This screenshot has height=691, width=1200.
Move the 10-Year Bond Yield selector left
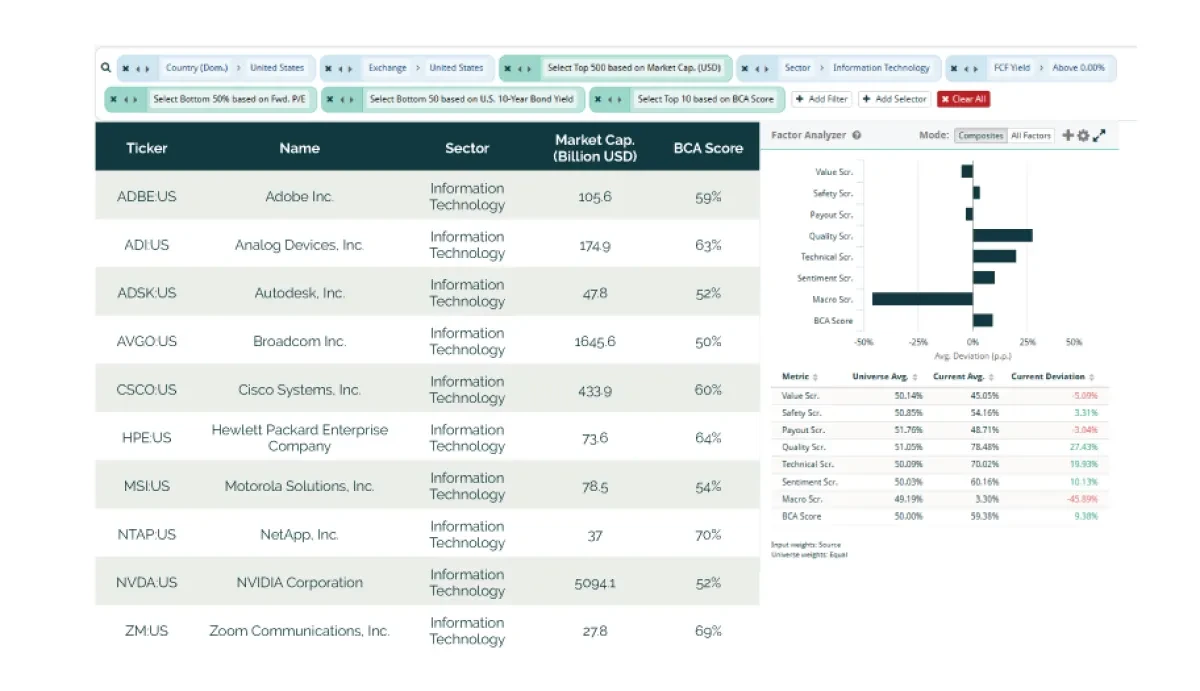click(x=343, y=99)
